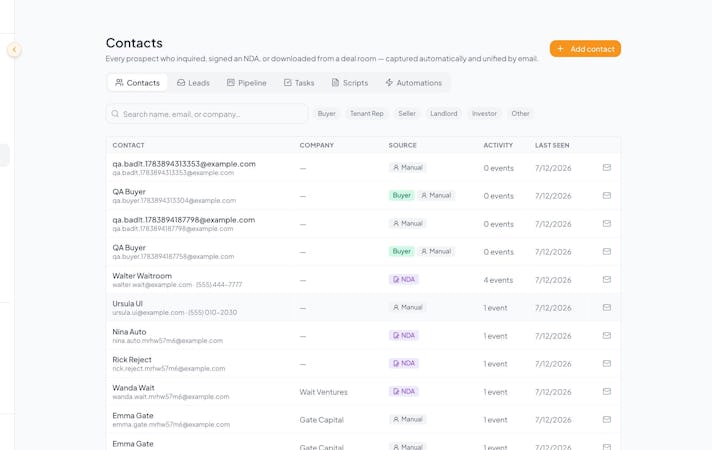Viewport: 712px width, 450px height.
Task: Click the mail icon in Wanda Wait's row
Action: point(607,392)
